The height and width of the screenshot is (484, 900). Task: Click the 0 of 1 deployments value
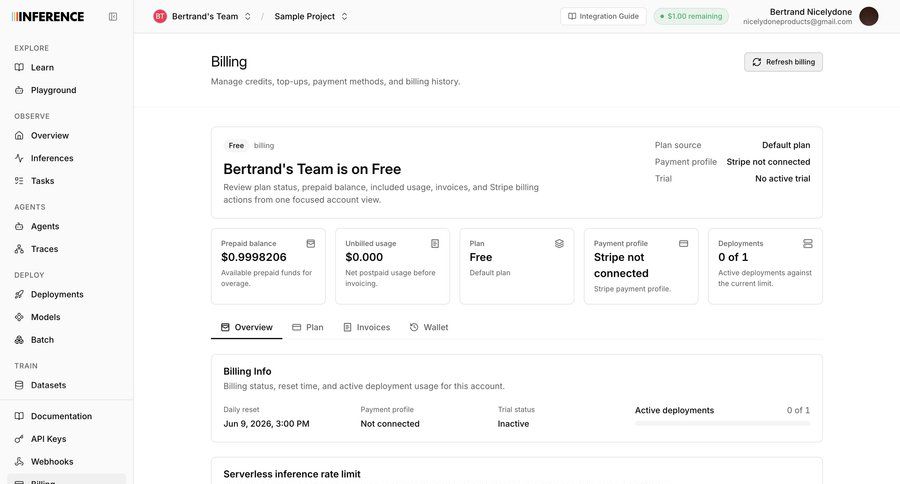733,257
